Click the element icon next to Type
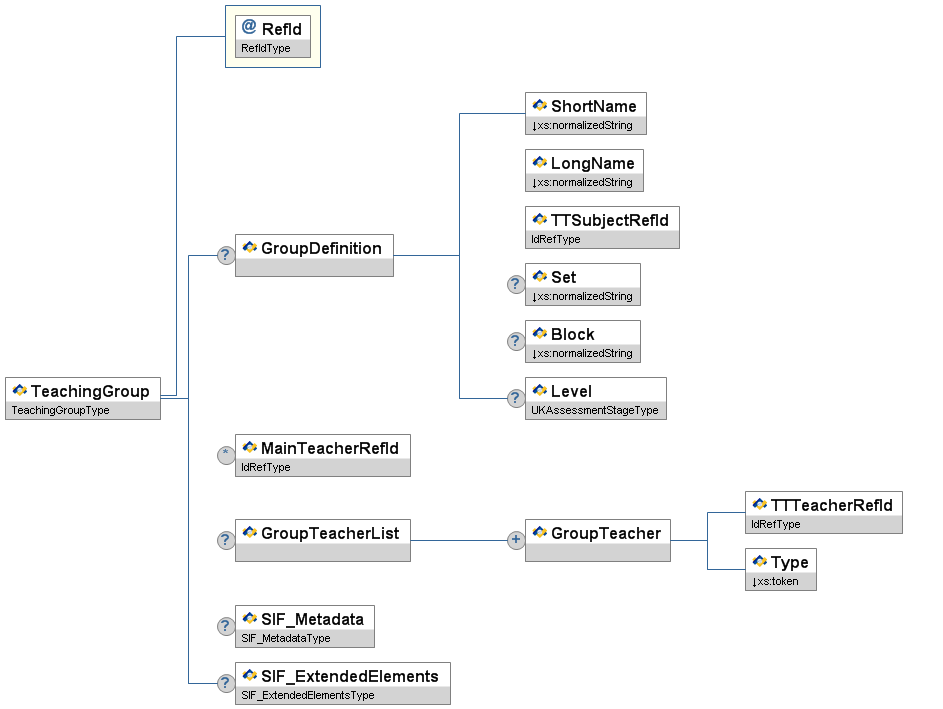 pyautogui.click(x=759, y=562)
